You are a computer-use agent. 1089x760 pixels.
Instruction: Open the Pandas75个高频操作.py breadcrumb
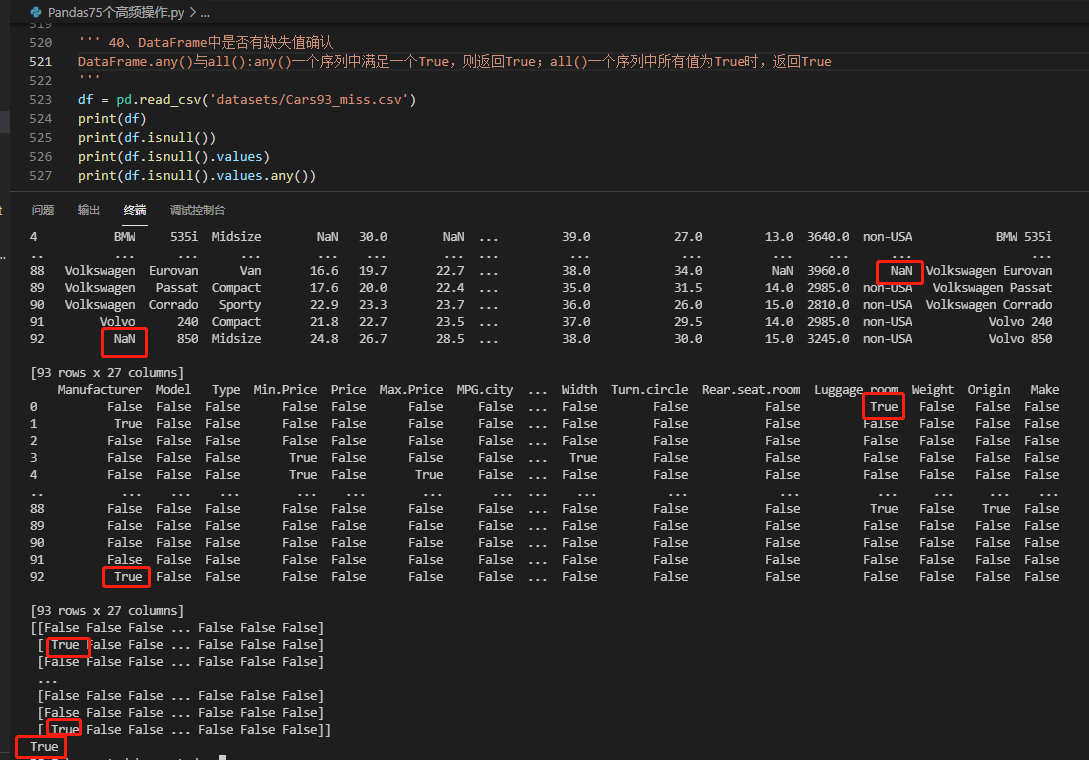(116, 12)
